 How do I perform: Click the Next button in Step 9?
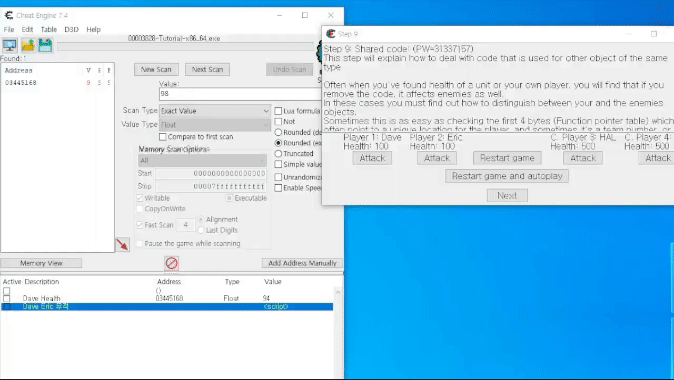(x=507, y=196)
